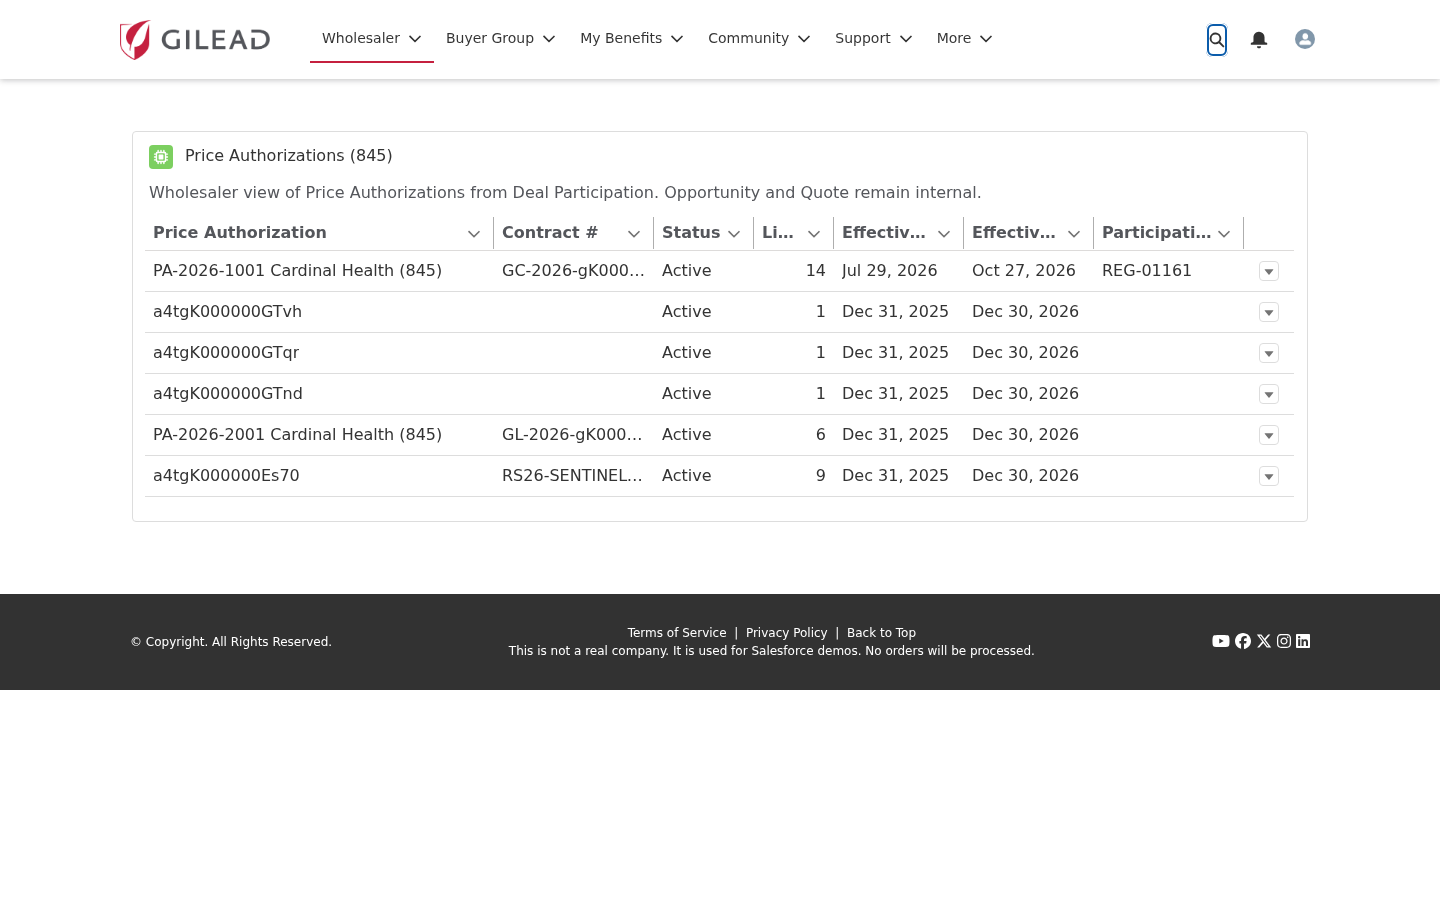This screenshot has height=900, width=1440.
Task: Click the Back to Top link
Action: [x=881, y=633]
